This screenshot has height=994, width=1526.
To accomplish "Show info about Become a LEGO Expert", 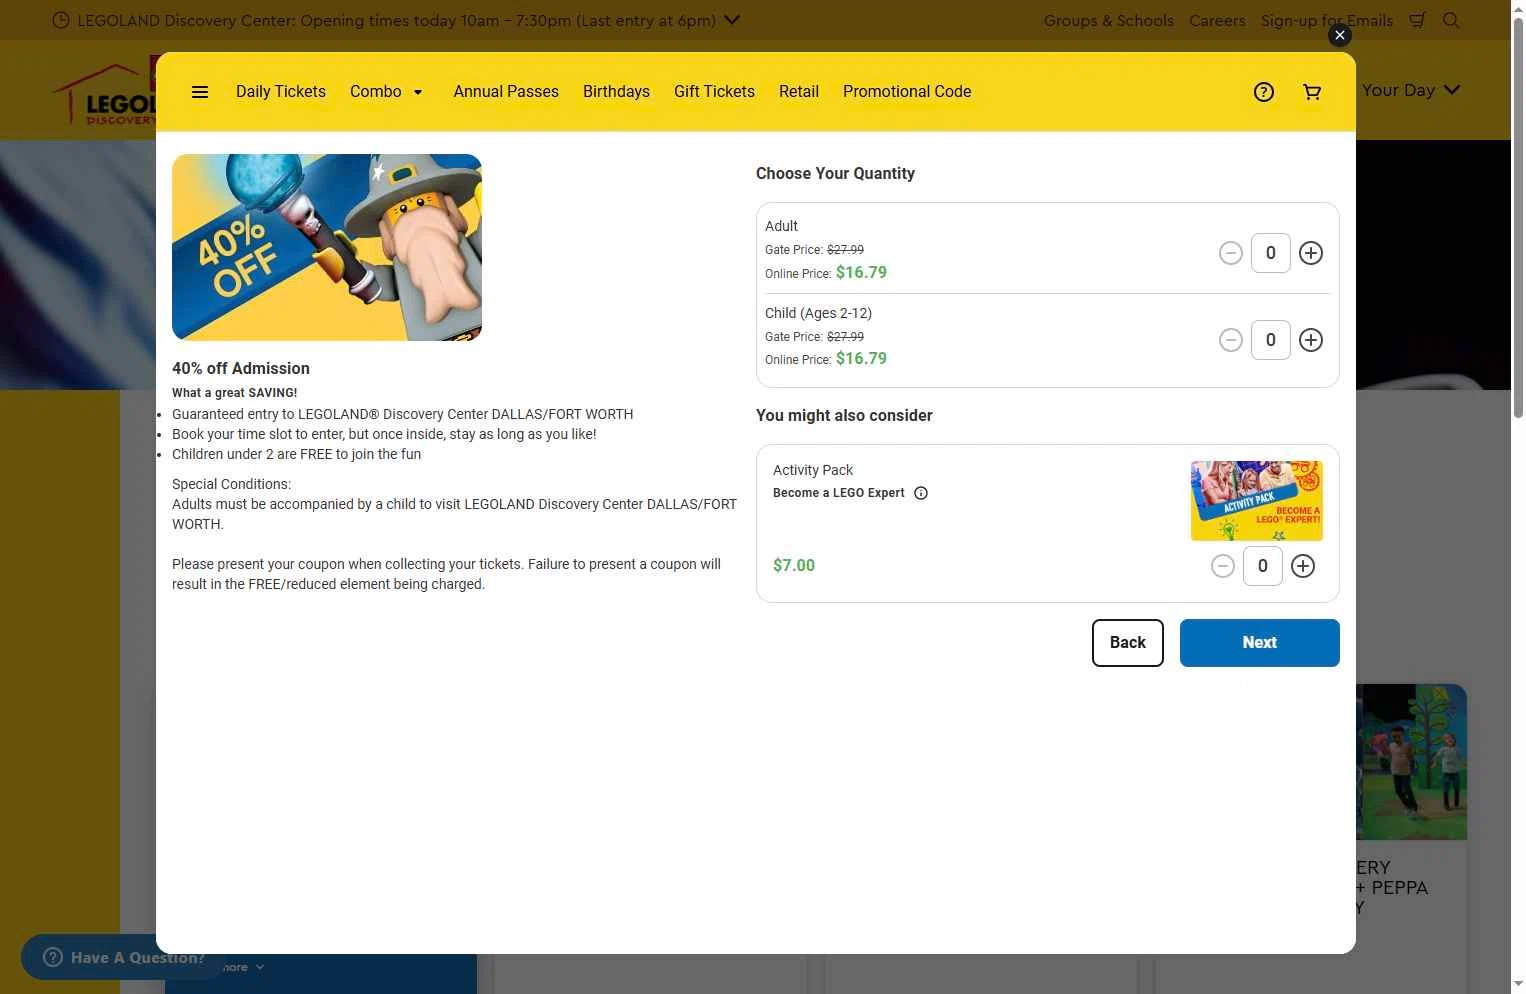I will [x=921, y=493].
